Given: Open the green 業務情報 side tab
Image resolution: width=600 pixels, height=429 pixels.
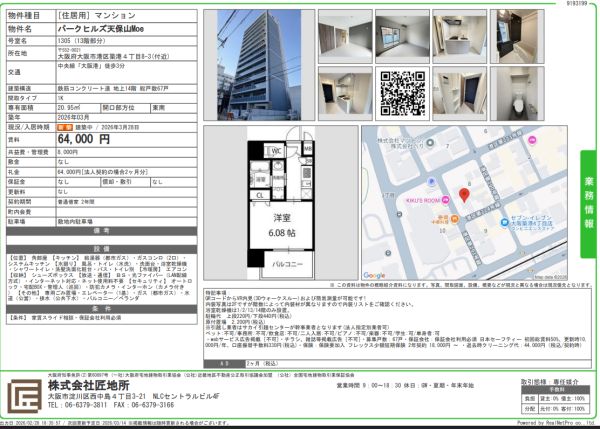Looking at the screenshot, I should (589, 204).
